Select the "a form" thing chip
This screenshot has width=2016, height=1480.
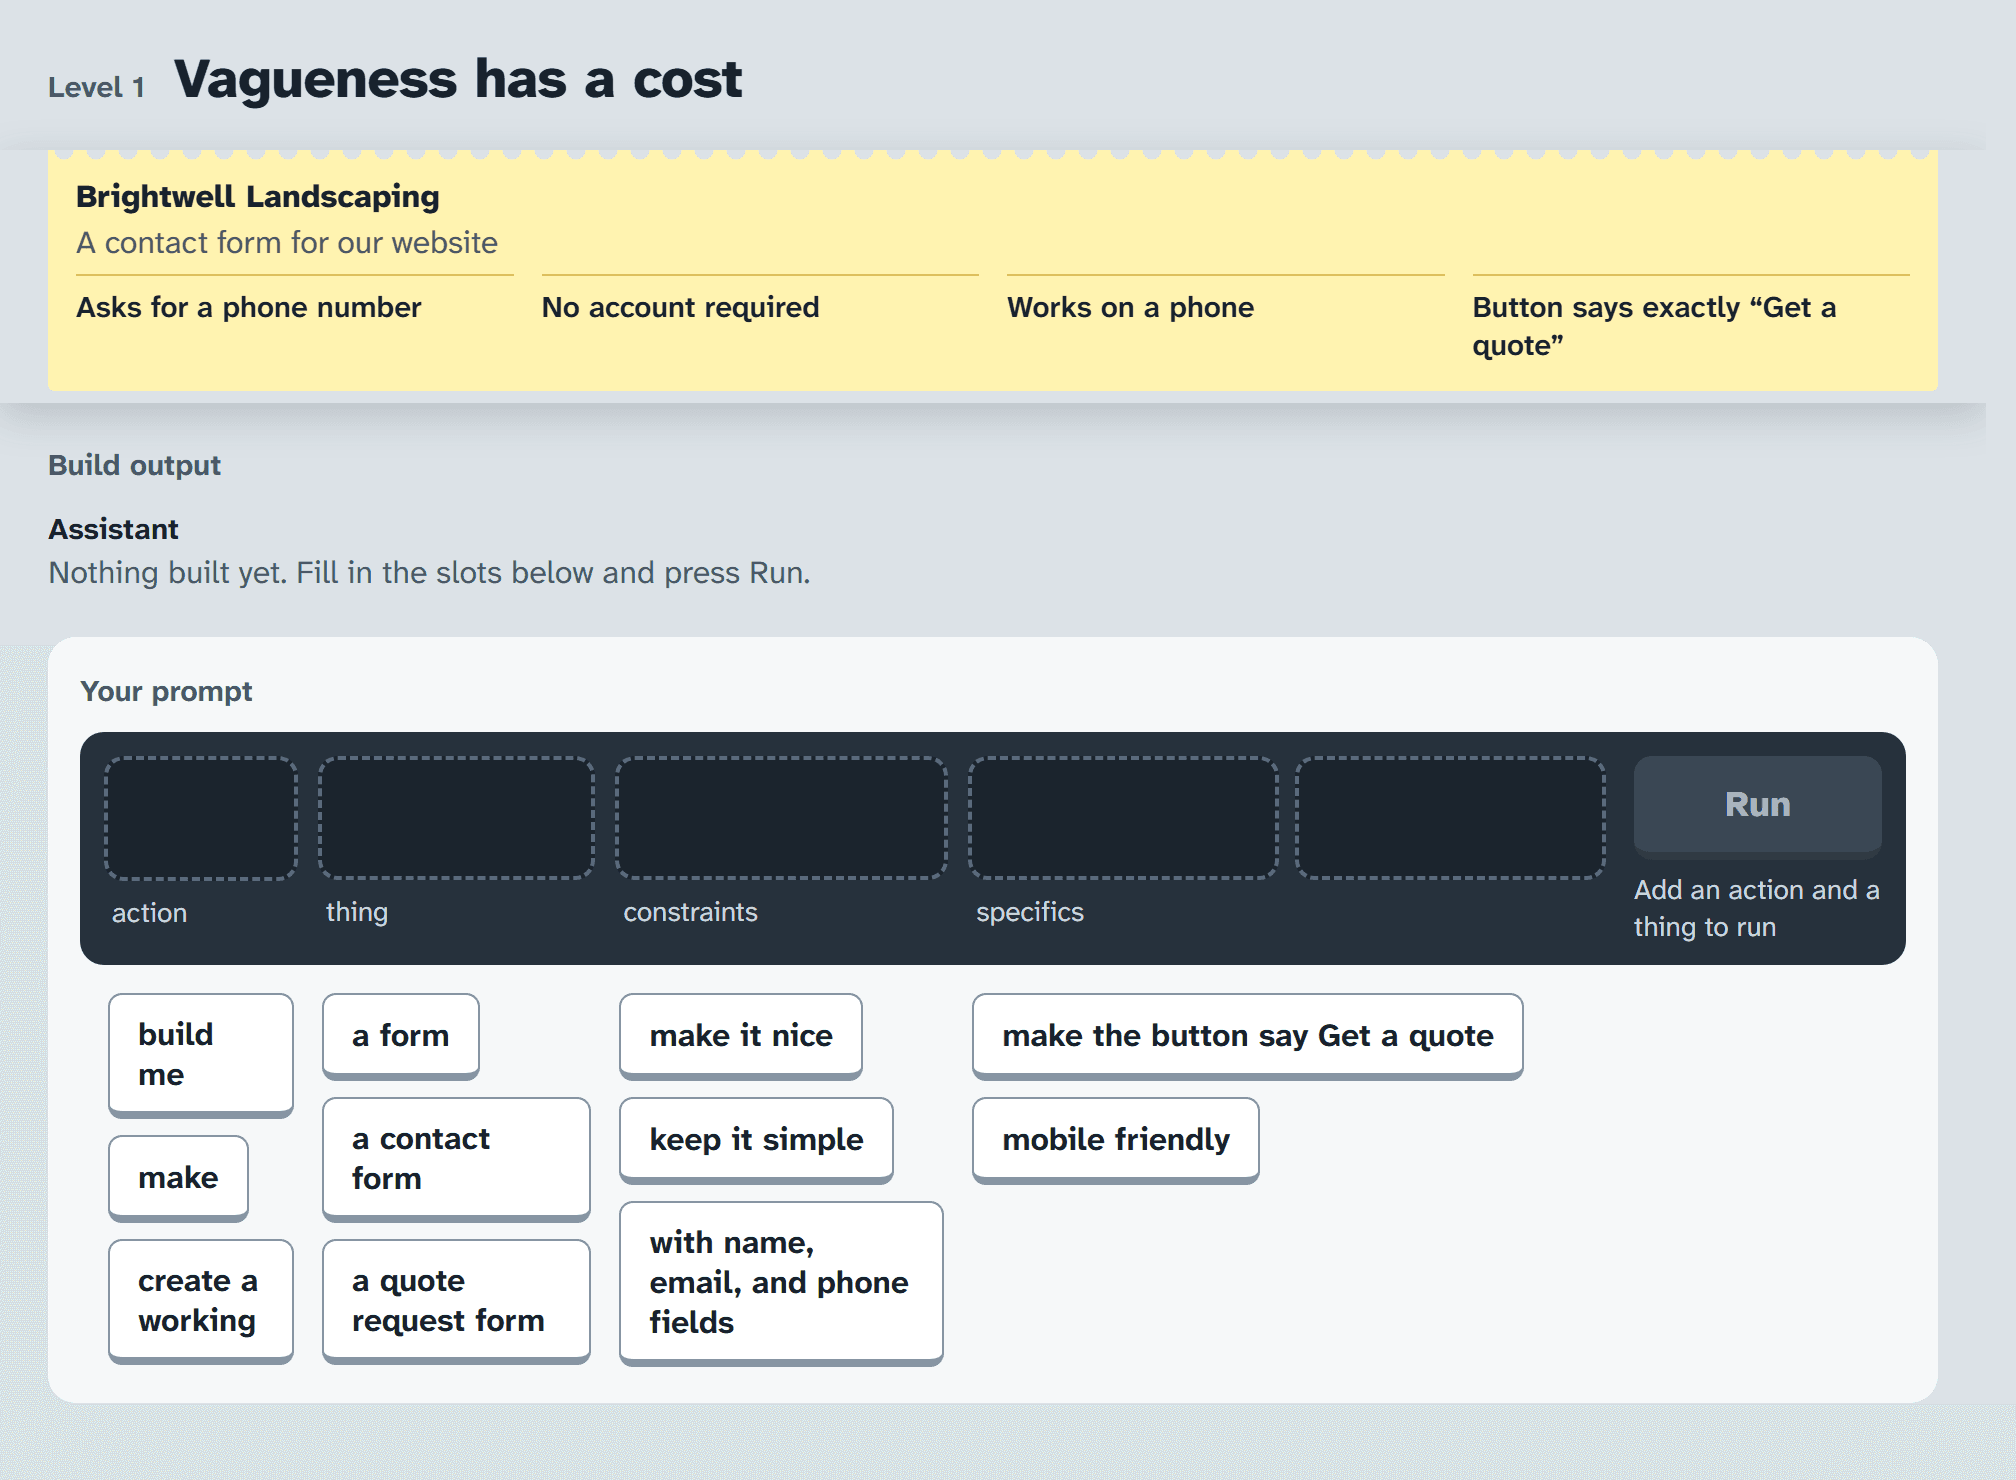tap(401, 1036)
